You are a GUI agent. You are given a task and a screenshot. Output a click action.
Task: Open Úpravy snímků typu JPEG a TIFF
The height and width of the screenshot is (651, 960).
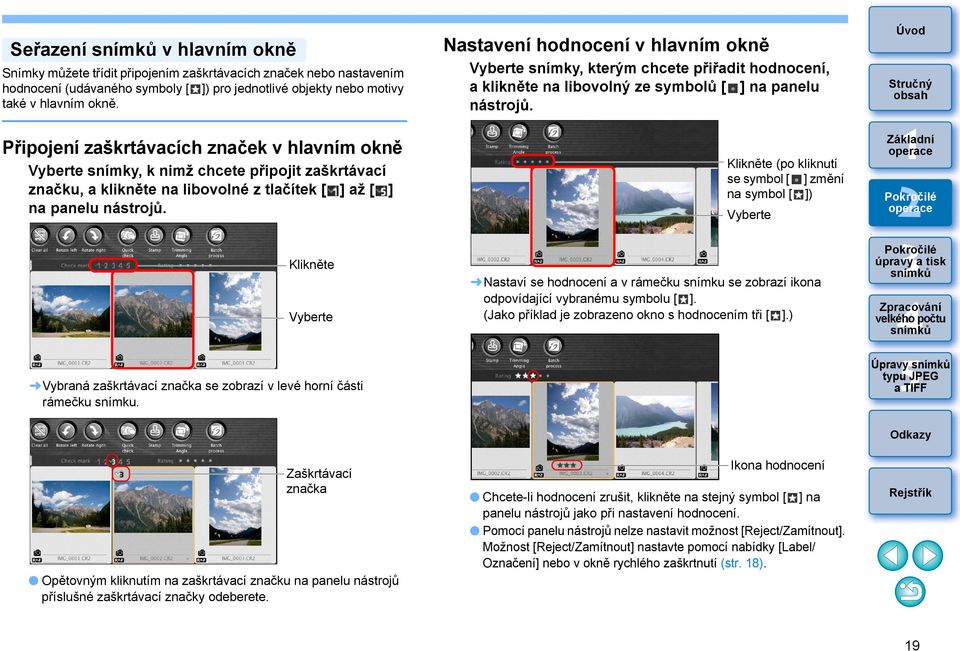pos(910,376)
